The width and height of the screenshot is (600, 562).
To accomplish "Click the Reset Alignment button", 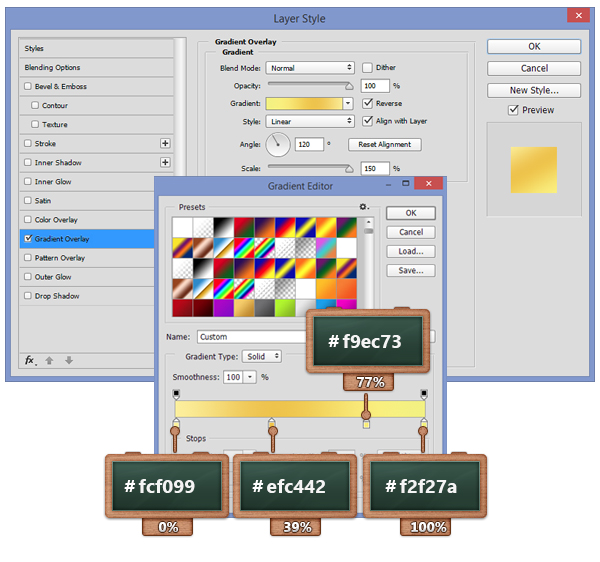I will click(385, 144).
